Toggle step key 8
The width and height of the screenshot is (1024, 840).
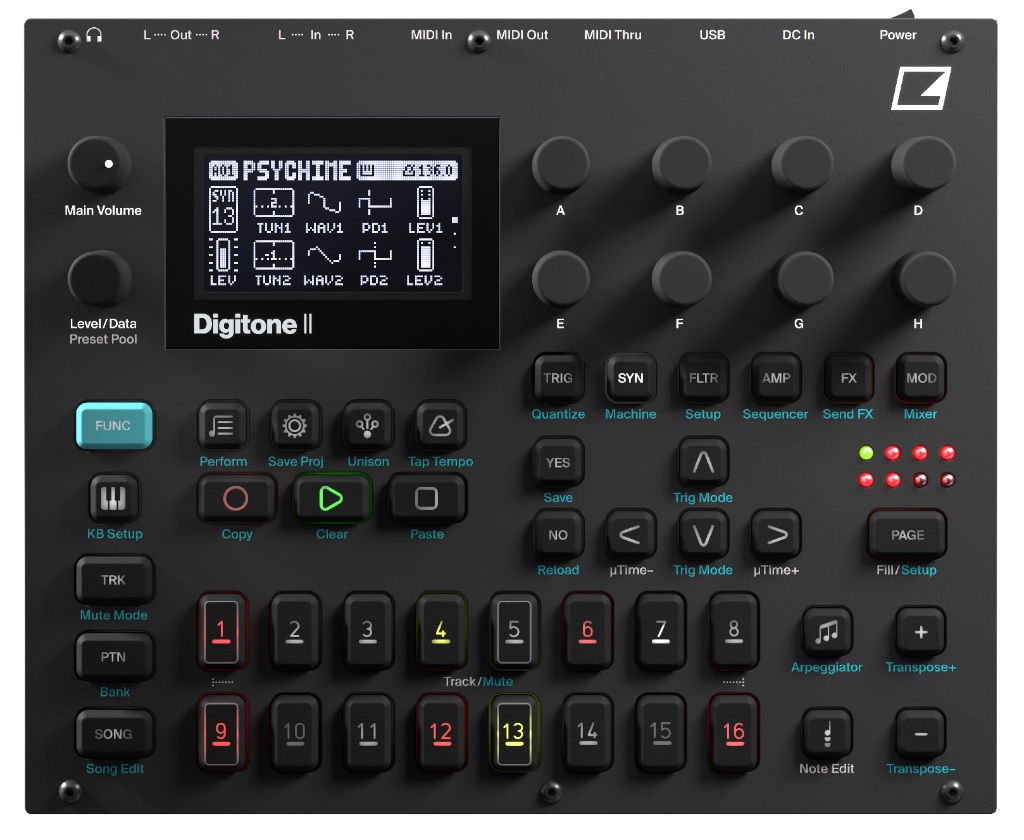point(733,631)
